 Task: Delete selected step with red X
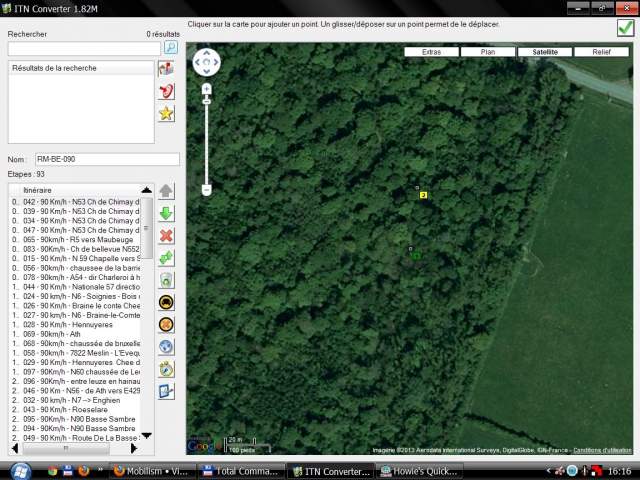[166, 235]
